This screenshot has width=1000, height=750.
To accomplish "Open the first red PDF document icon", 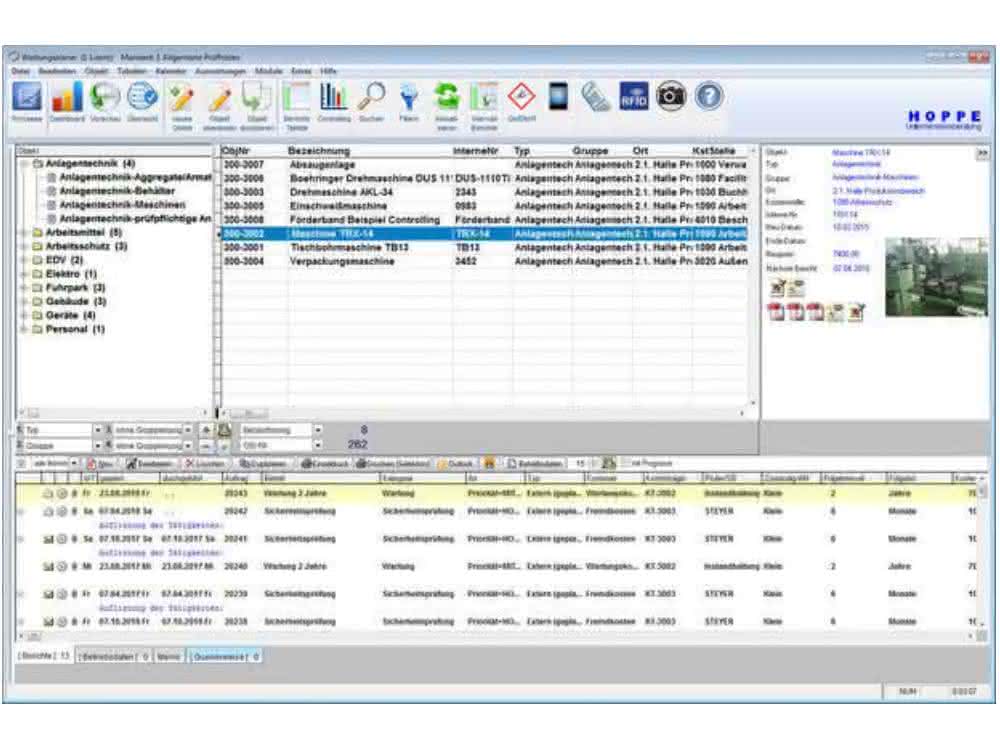I will (x=776, y=312).
